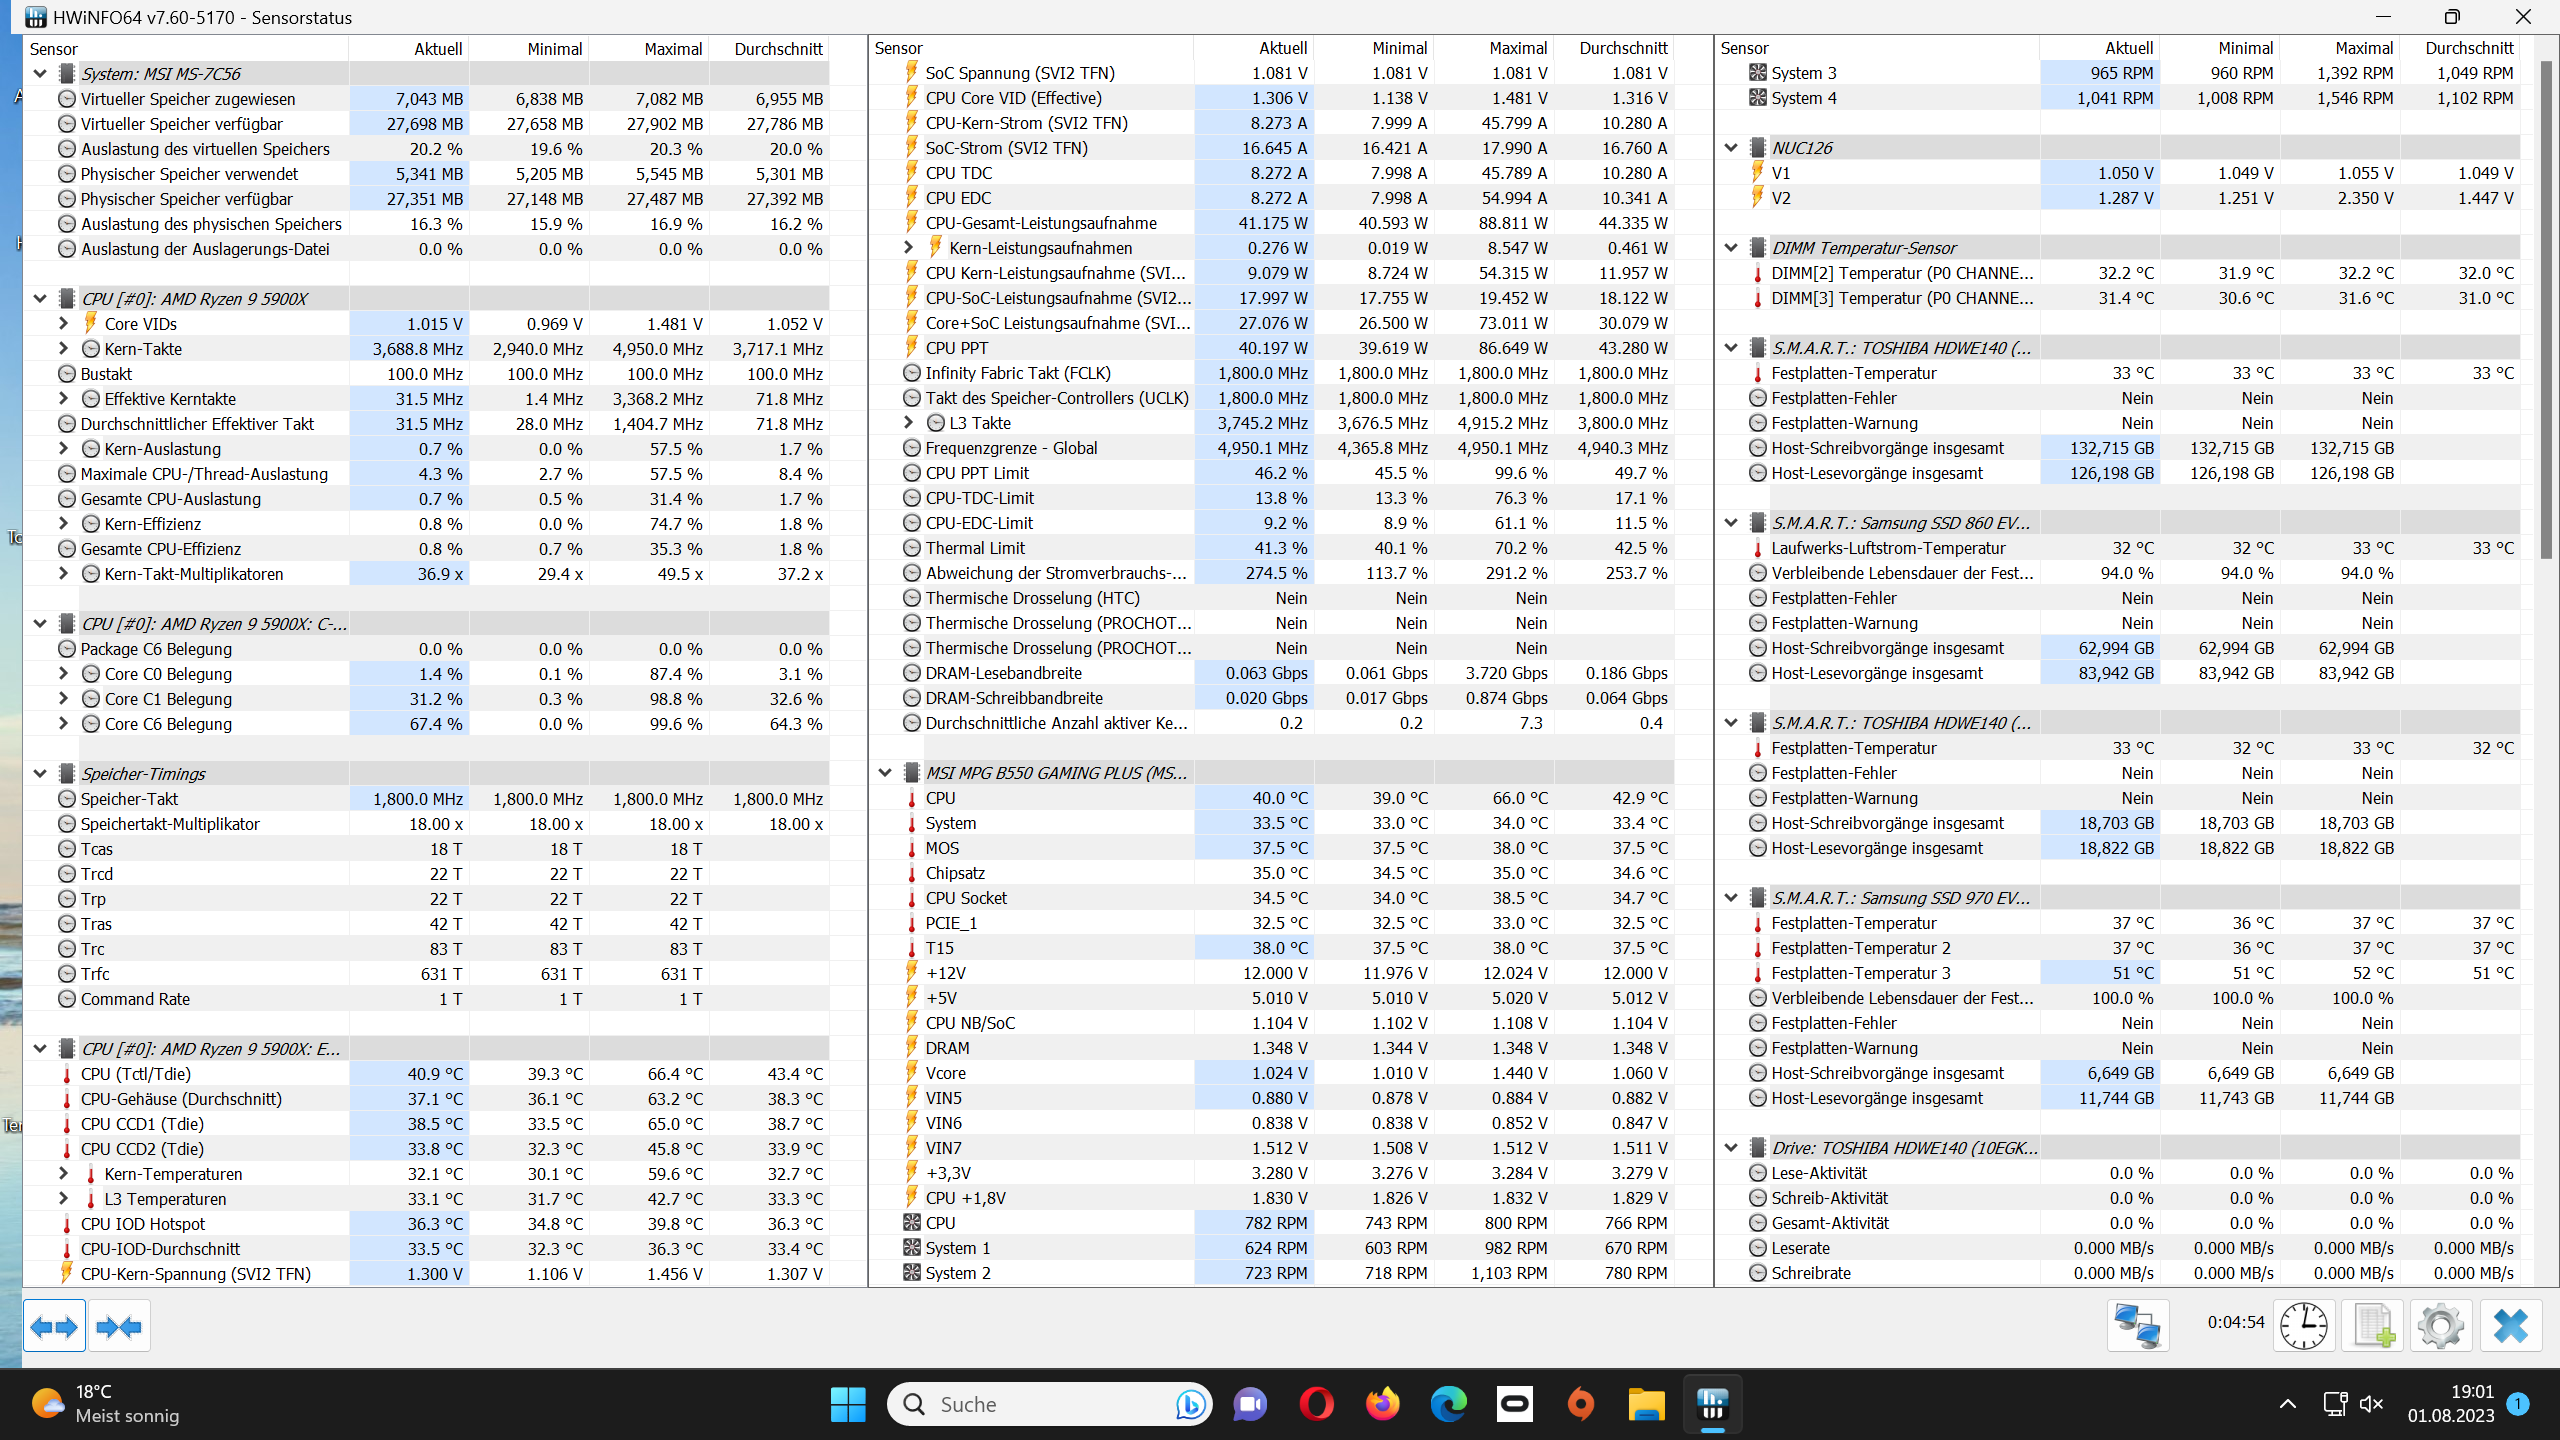Viewport: 2560px width, 1440px height.
Task: Collapse the NUC126 sensor group
Action: (1731, 147)
